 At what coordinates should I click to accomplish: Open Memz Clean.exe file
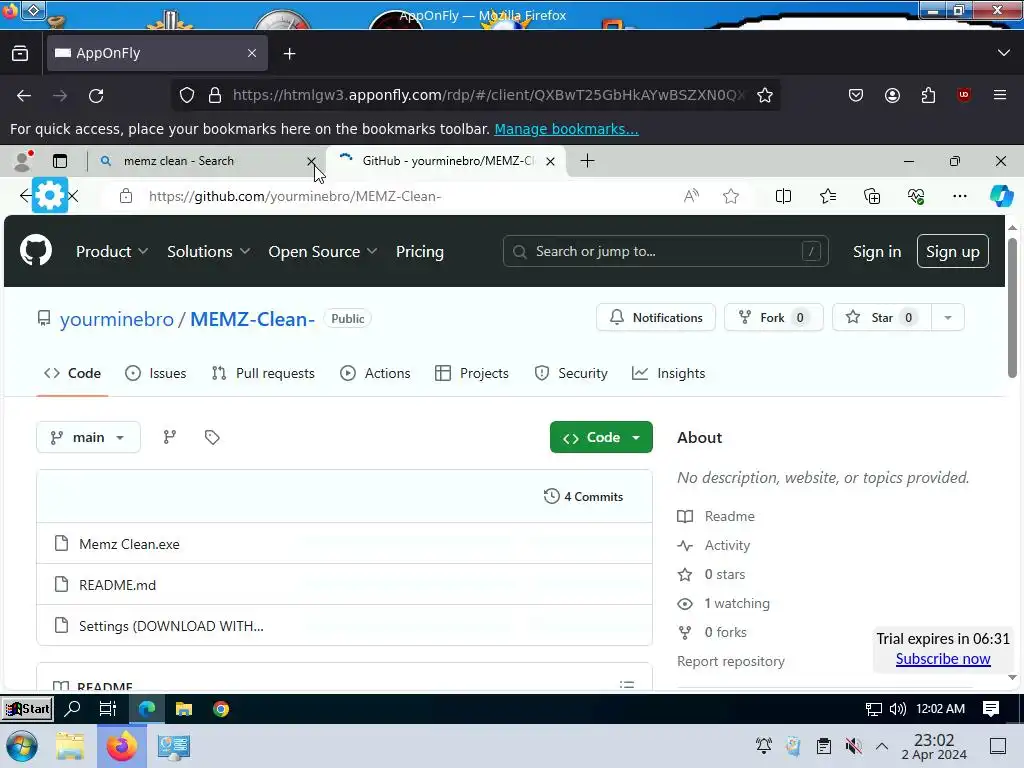click(129, 544)
